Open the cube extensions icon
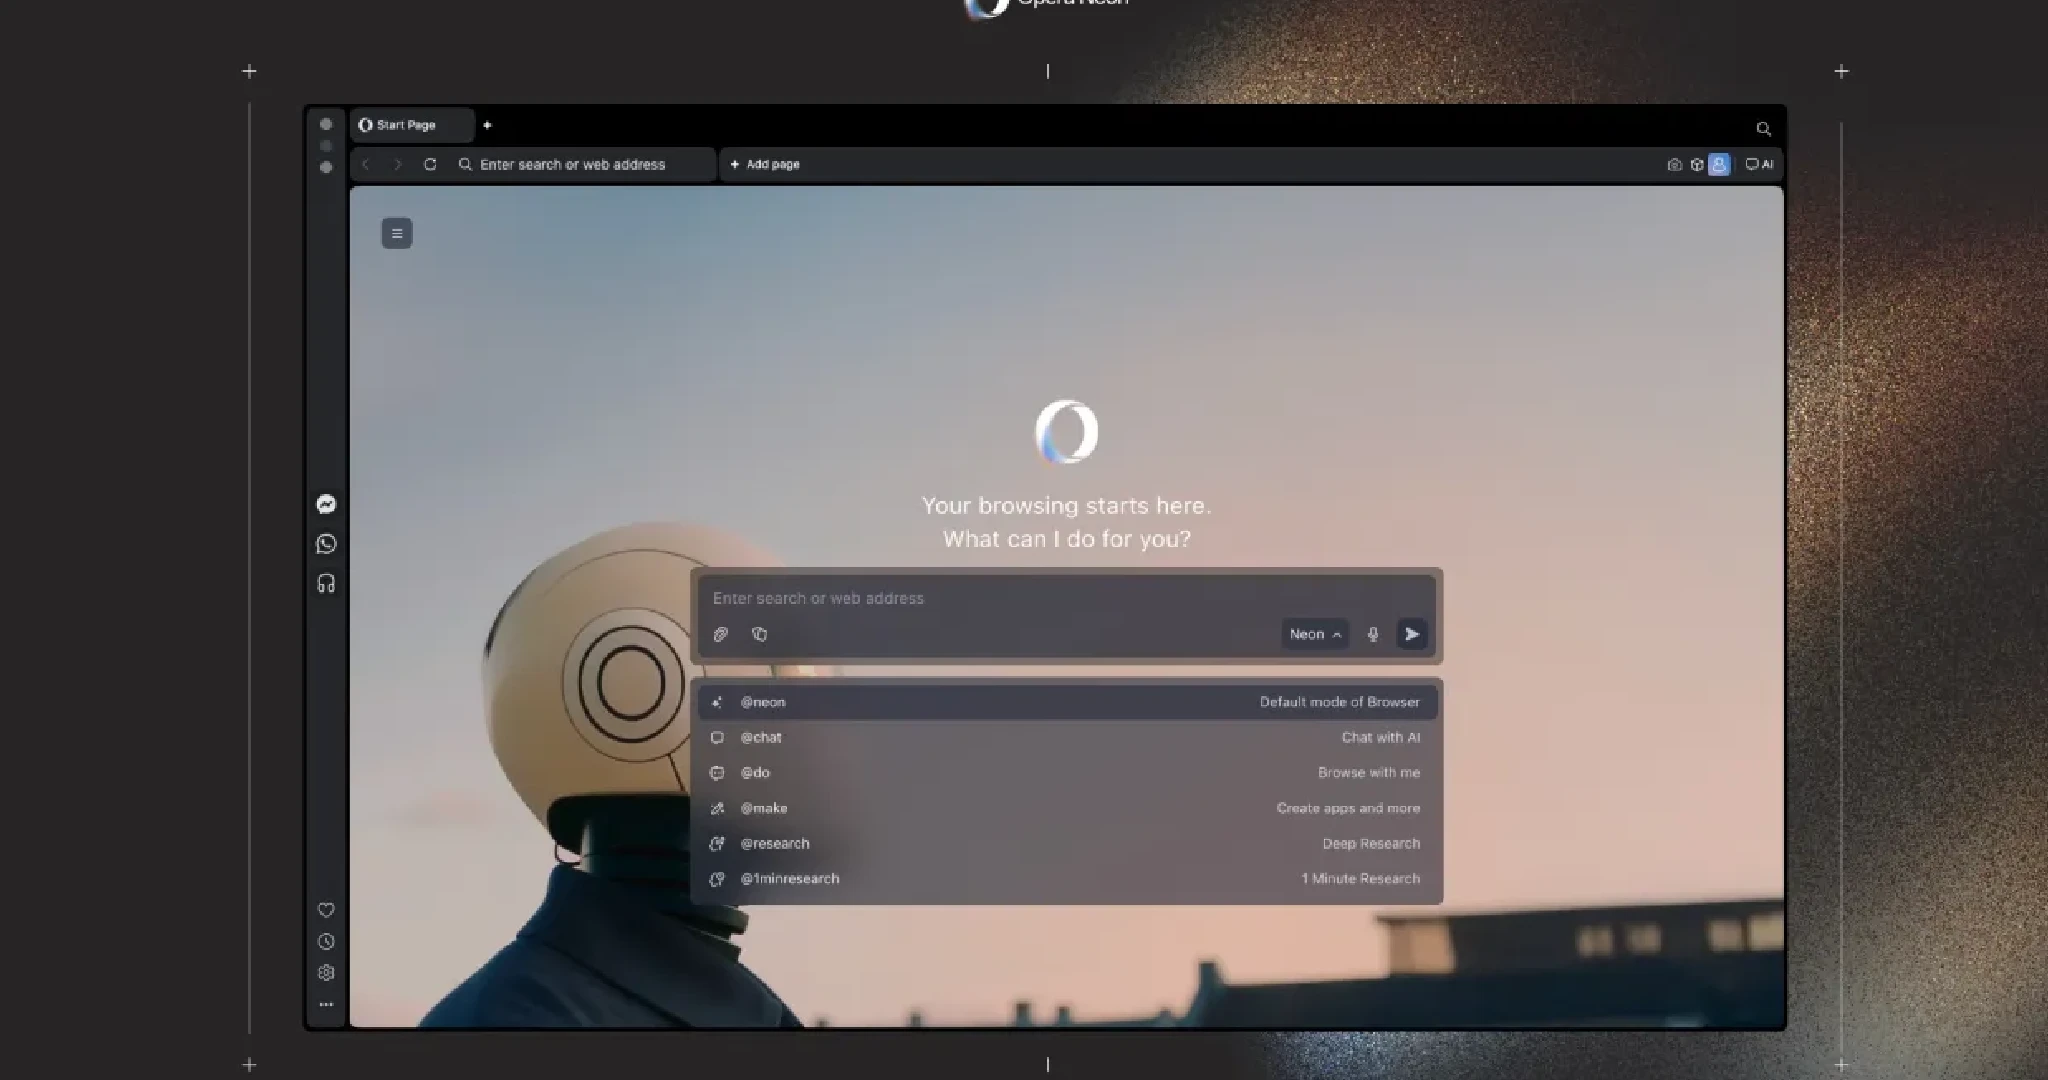2048x1080 pixels. [x=1697, y=165]
